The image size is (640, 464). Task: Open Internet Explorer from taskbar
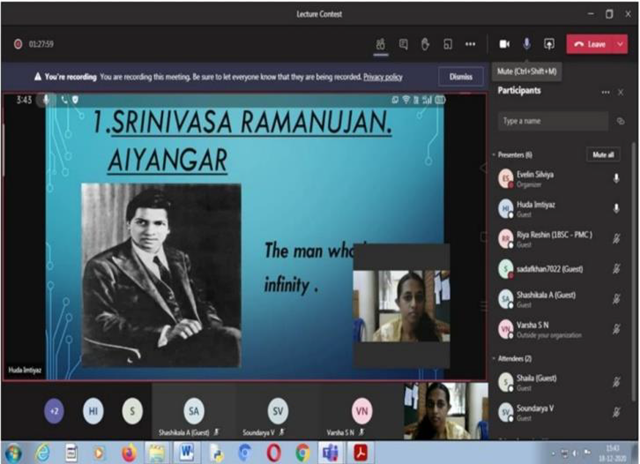pyautogui.click(x=42, y=453)
